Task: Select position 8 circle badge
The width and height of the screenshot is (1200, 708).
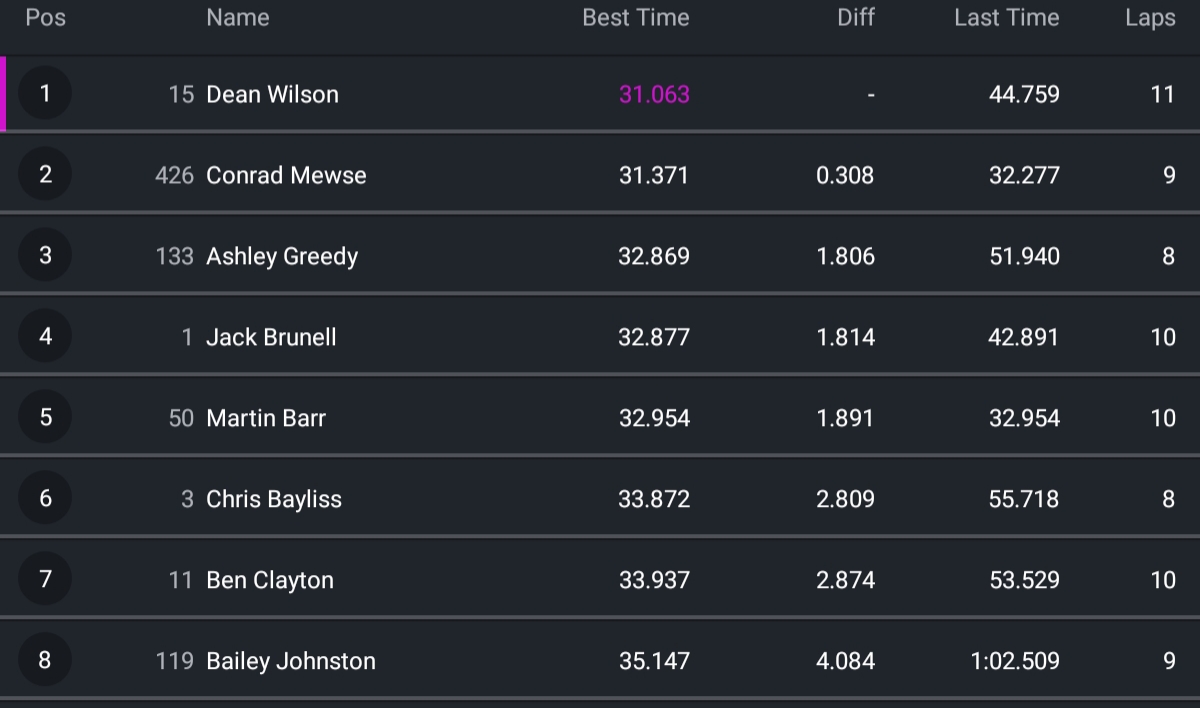Action: tap(45, 660)
